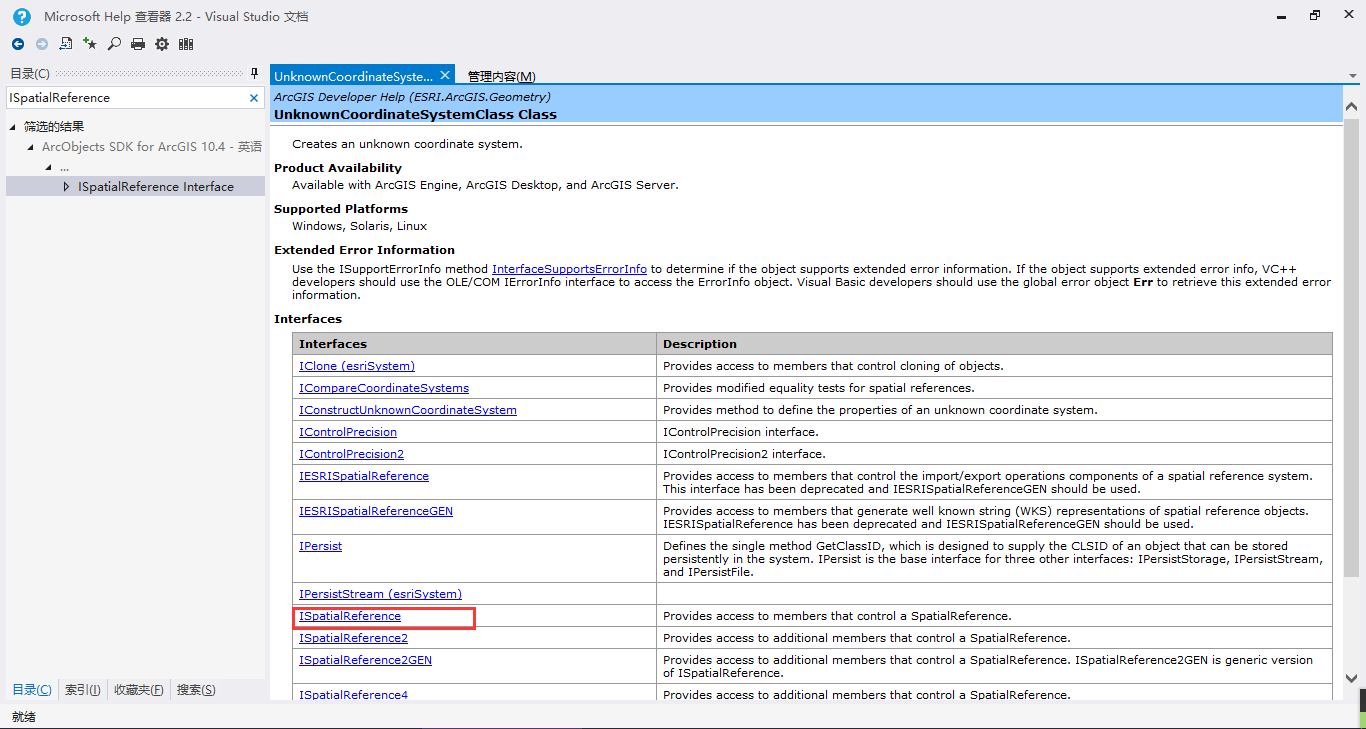Click the "Product Availability" heading
The image size is (1366, 729).
pyautogui.click(x=338, y=168)
